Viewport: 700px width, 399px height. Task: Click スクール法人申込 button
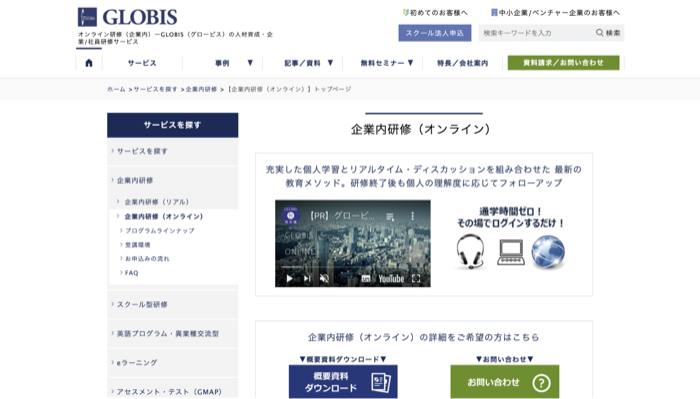pos(435,33)
